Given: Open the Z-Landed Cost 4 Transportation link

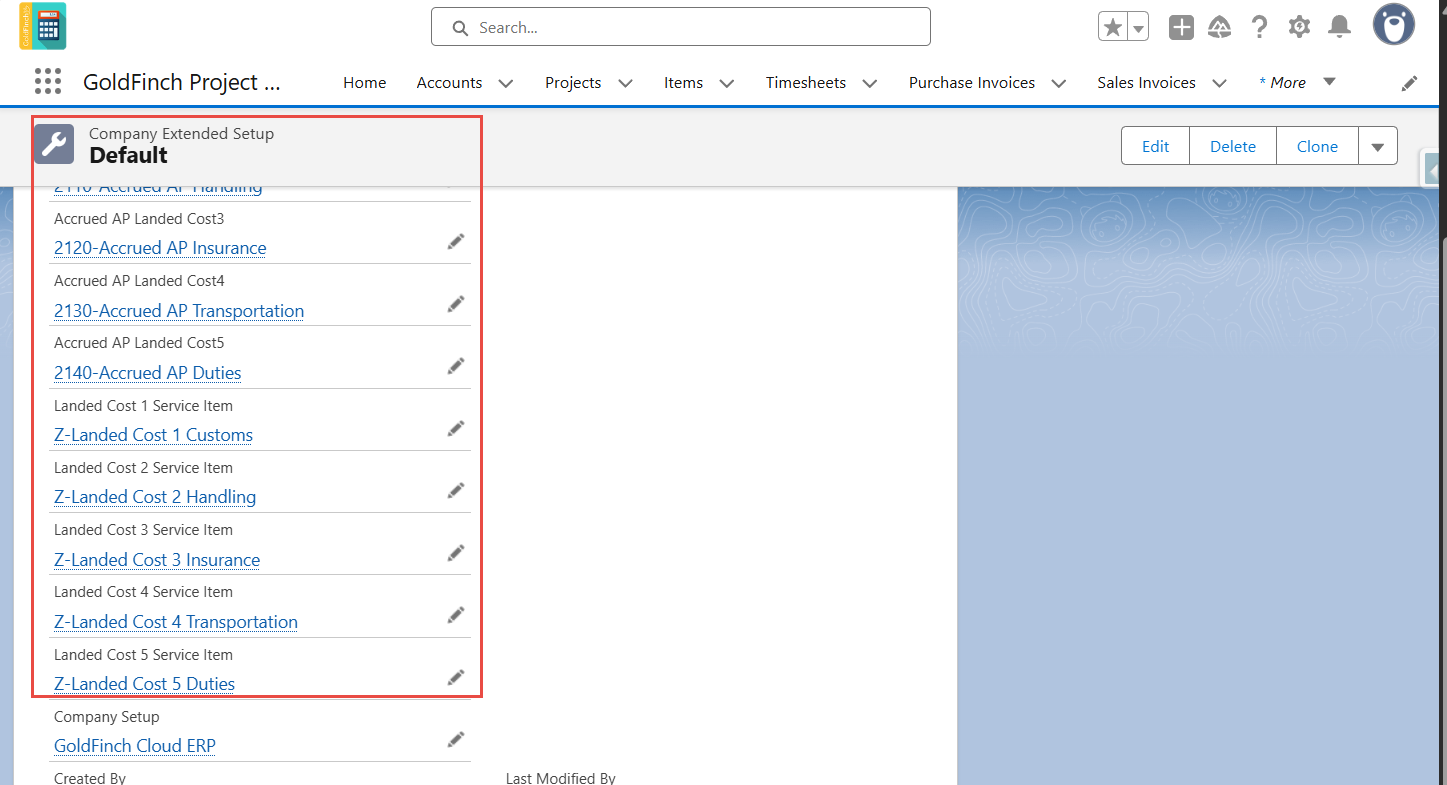Looking at the screenshot, I should (x=176, y=622).
